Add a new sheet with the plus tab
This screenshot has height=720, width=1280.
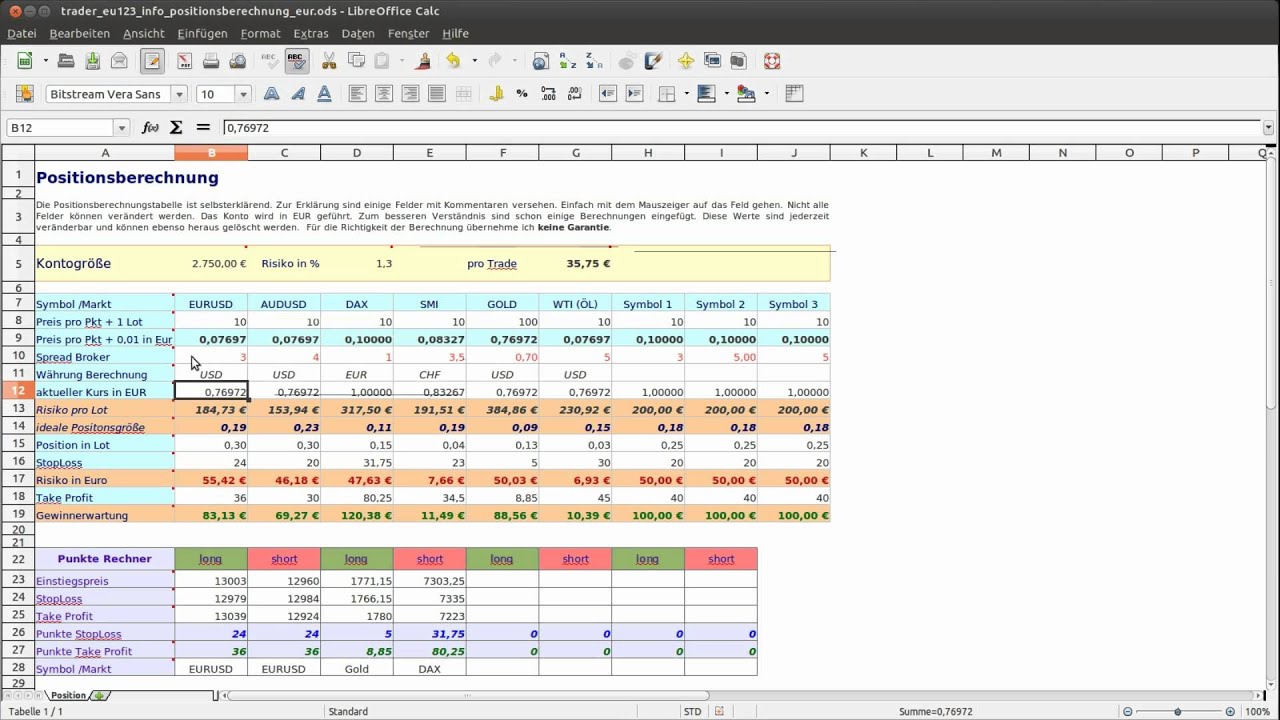(100, 695)
